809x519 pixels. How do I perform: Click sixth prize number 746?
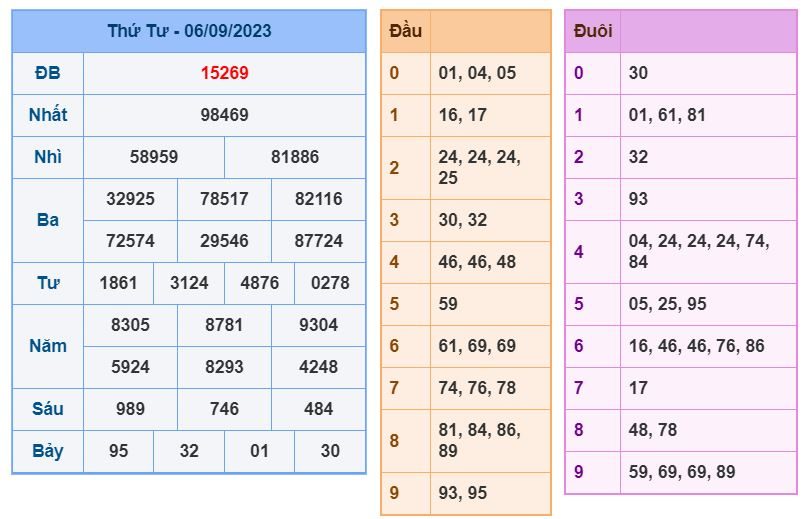click(224, 409)
